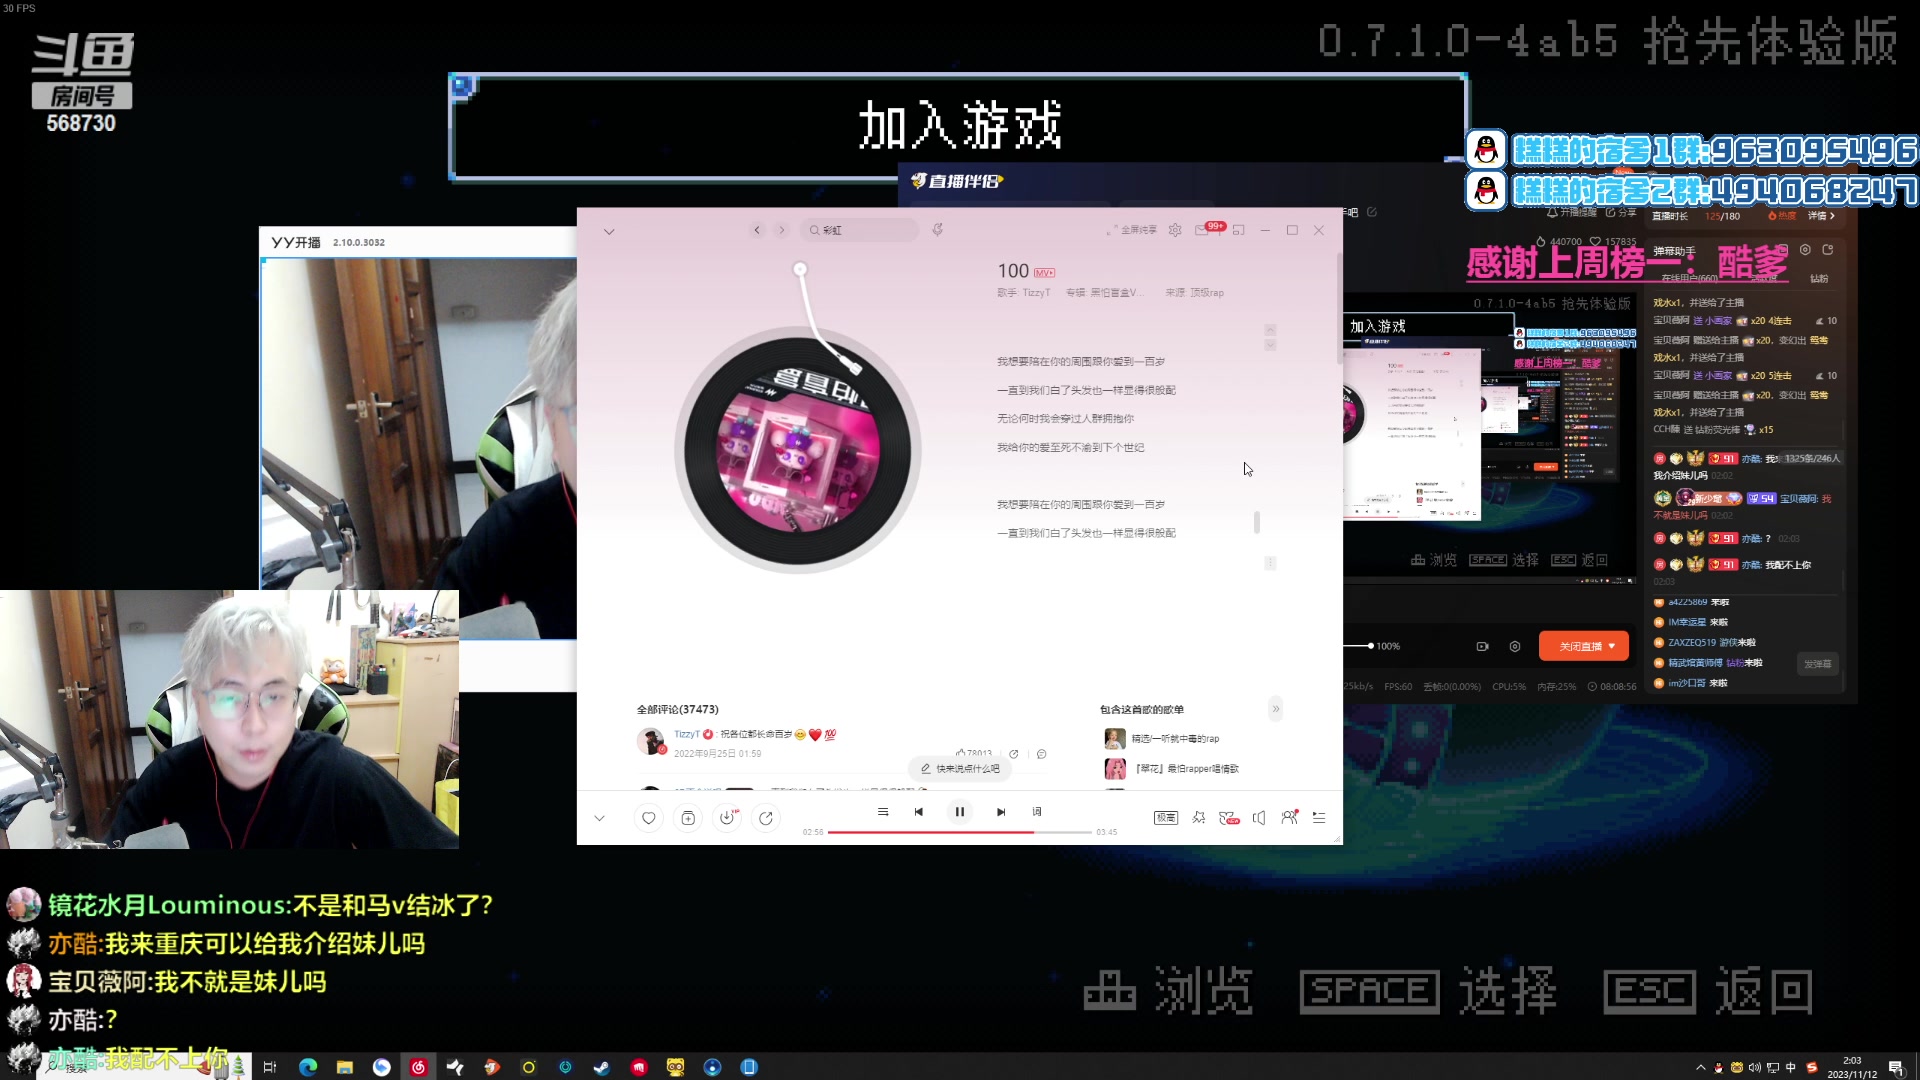Viewport: 1920px width, 1080px height.
Task: Show hidden system tray icons chevron
Action: coord(1700,1068)
